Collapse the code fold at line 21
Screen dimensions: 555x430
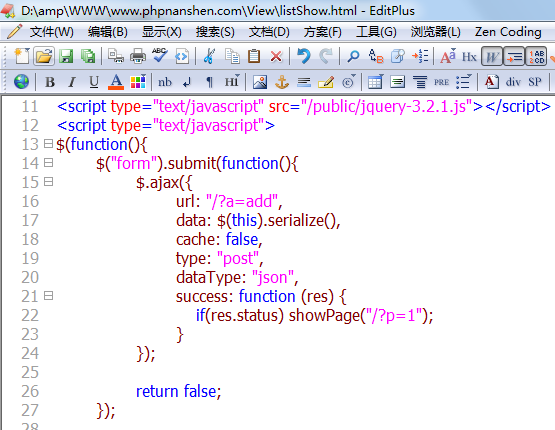(48, 296)
